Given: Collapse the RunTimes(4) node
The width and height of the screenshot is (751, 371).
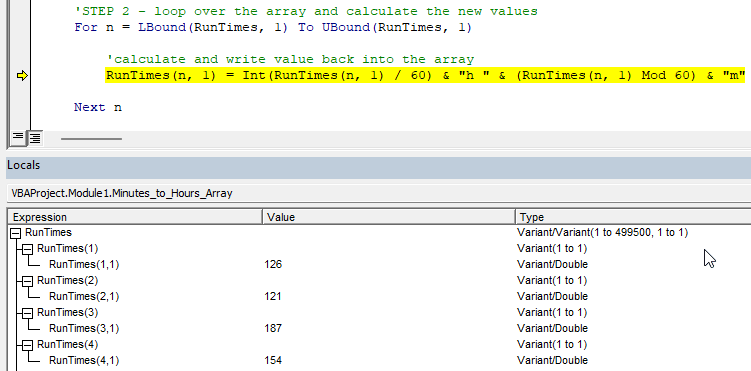Looking at the screenshot, I should click(x=28, y=345).
